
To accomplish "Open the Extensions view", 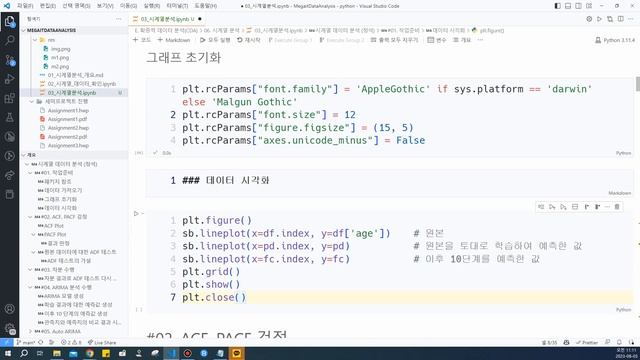I will pos(9,98).
